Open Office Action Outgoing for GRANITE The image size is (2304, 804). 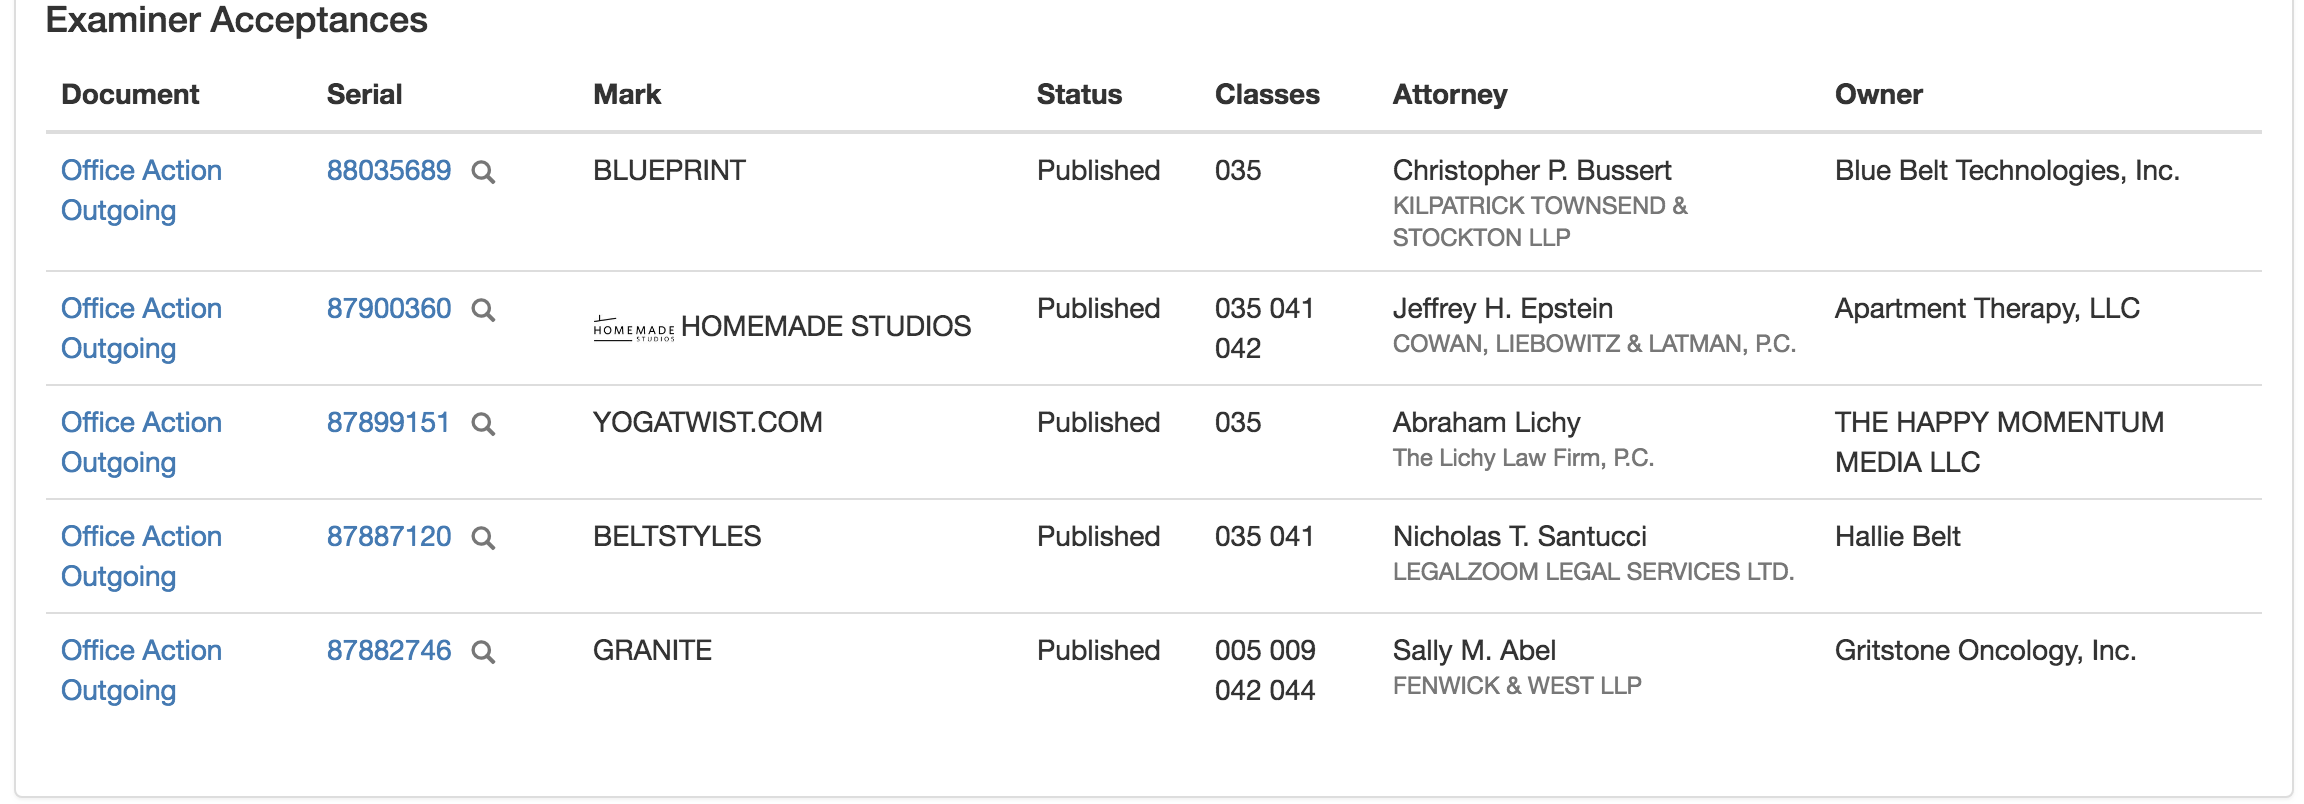pyautogui.click(x=141, y=670)
